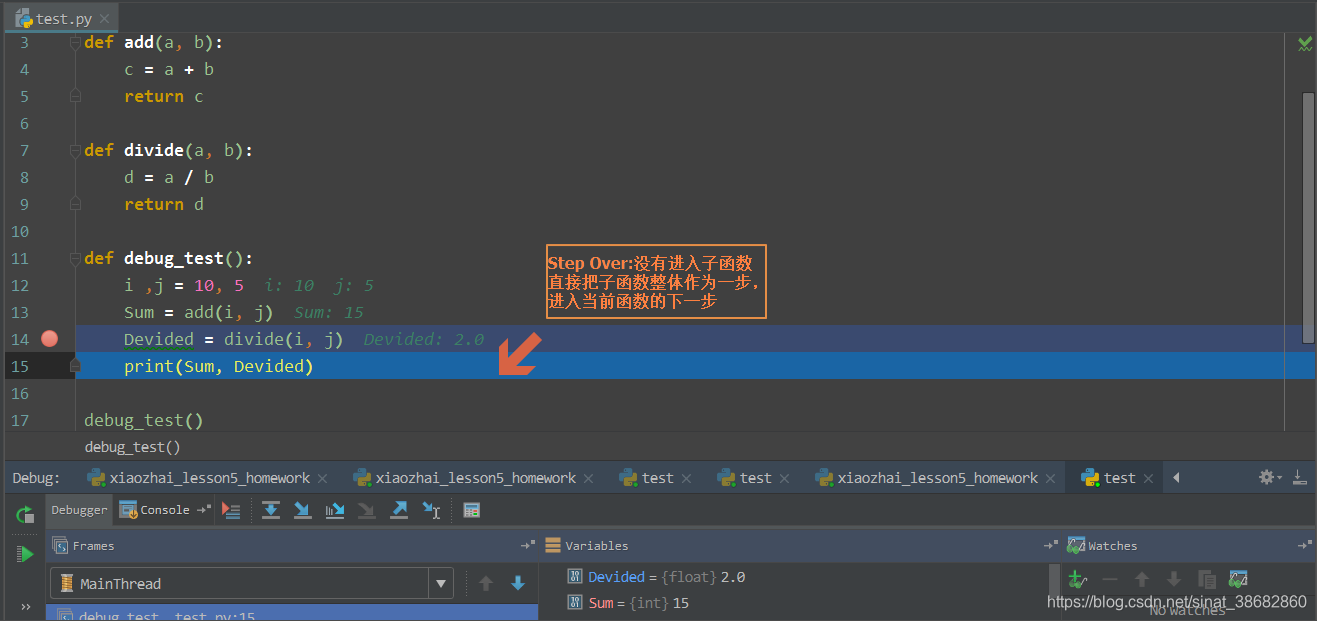Collapse add function fold marker line 3
The width and height of the screenshot is (1317, 621).
pos(75,43)
